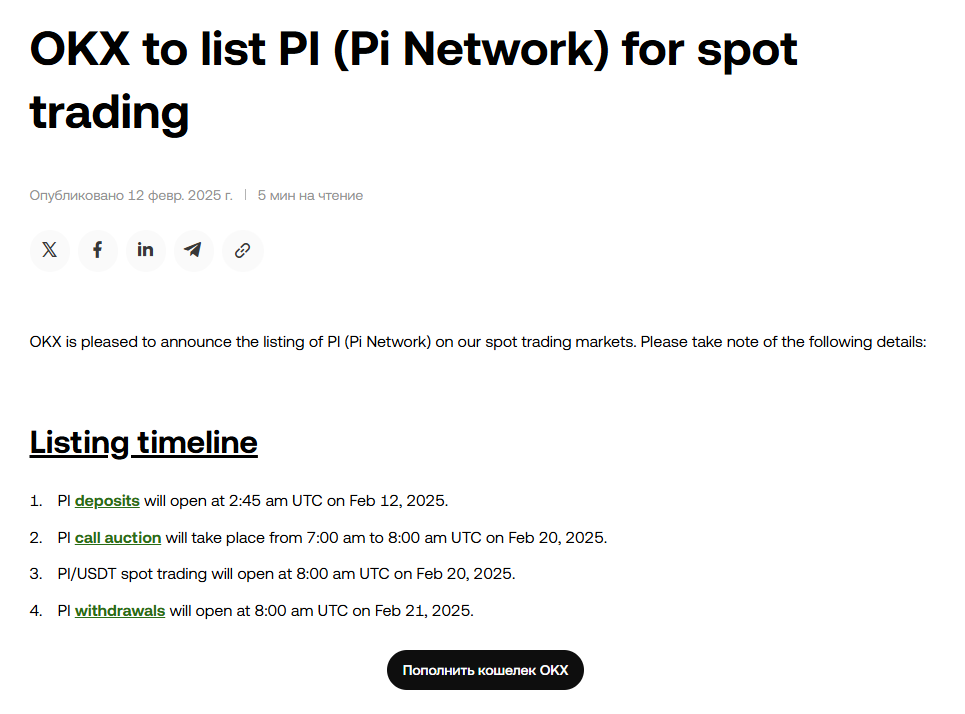The image size is (965, 714).
Task: Click the 'PI/USDT spot trading will open' line
Action: click(286, 574)
